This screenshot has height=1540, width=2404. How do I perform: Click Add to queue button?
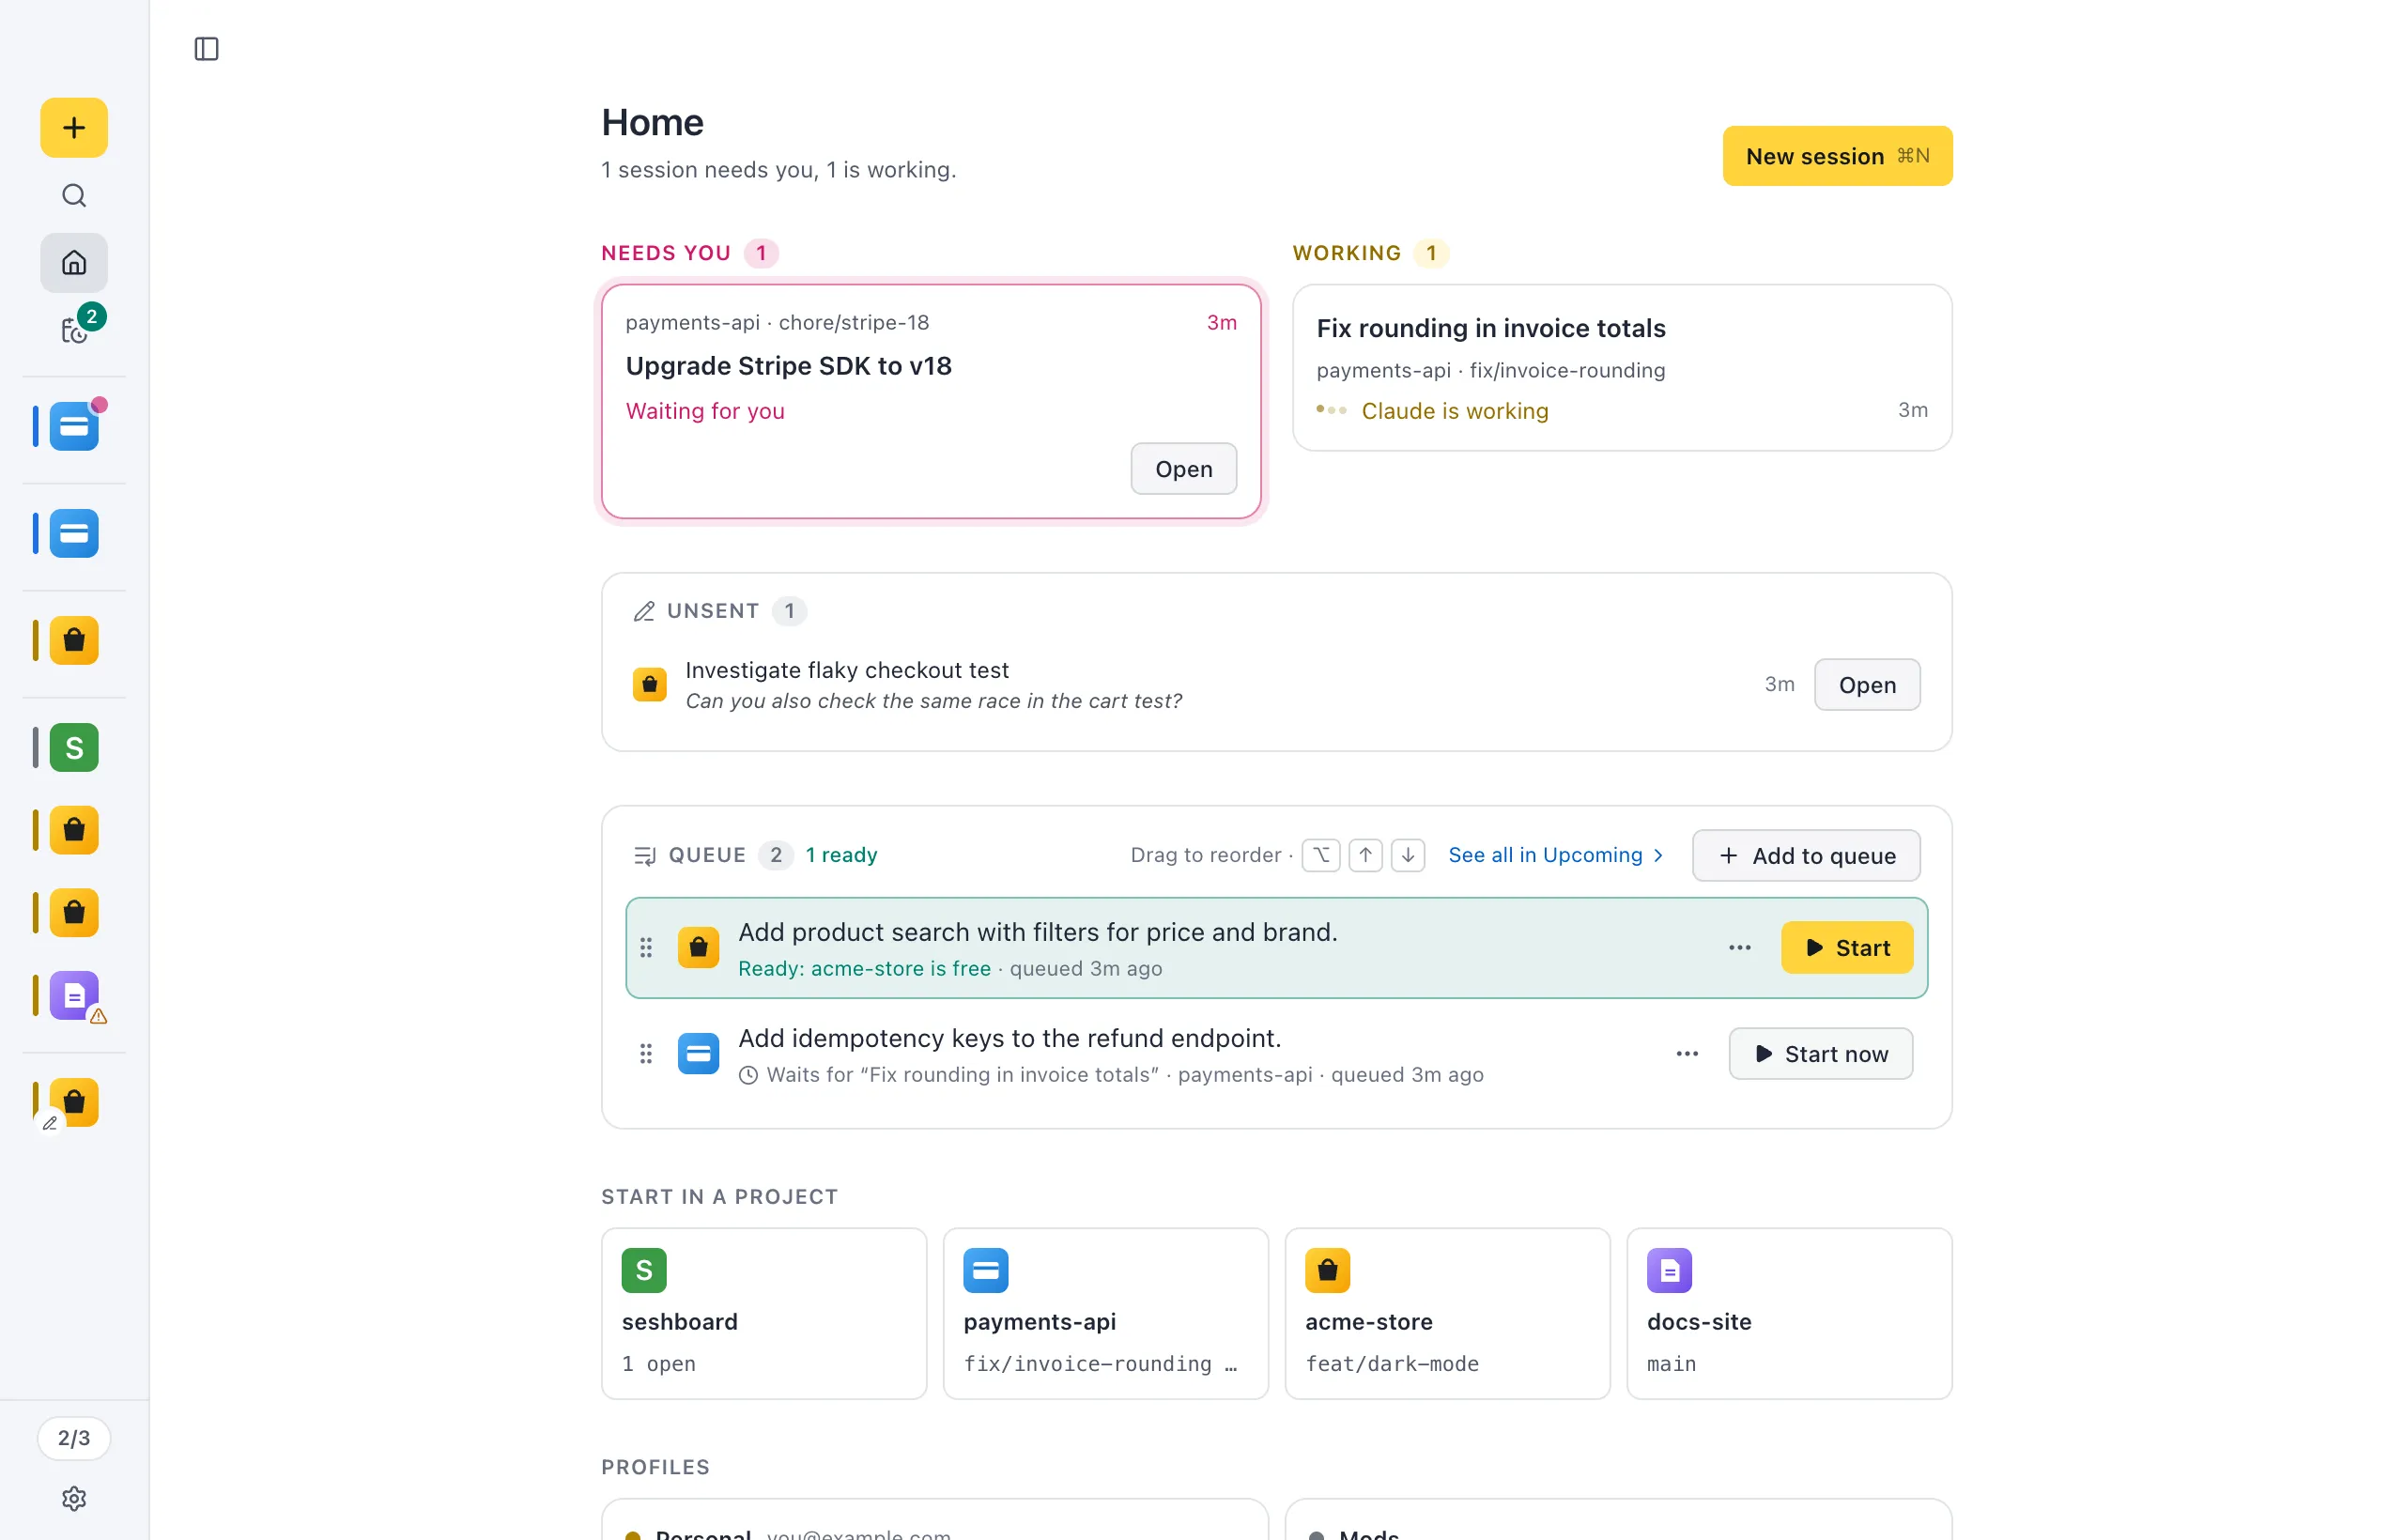[x=1806, y=855]
